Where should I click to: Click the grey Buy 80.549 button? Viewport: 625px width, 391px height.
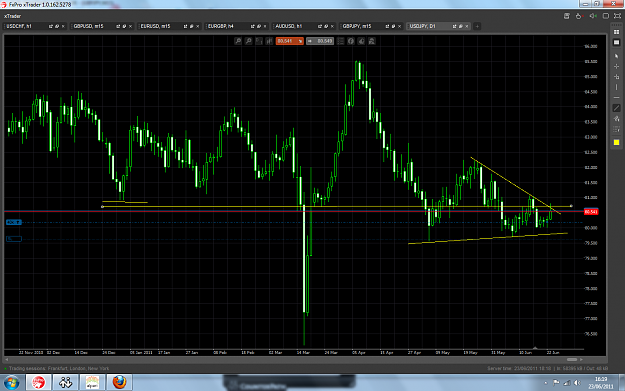pyautogui.click(x=320, y=41)
